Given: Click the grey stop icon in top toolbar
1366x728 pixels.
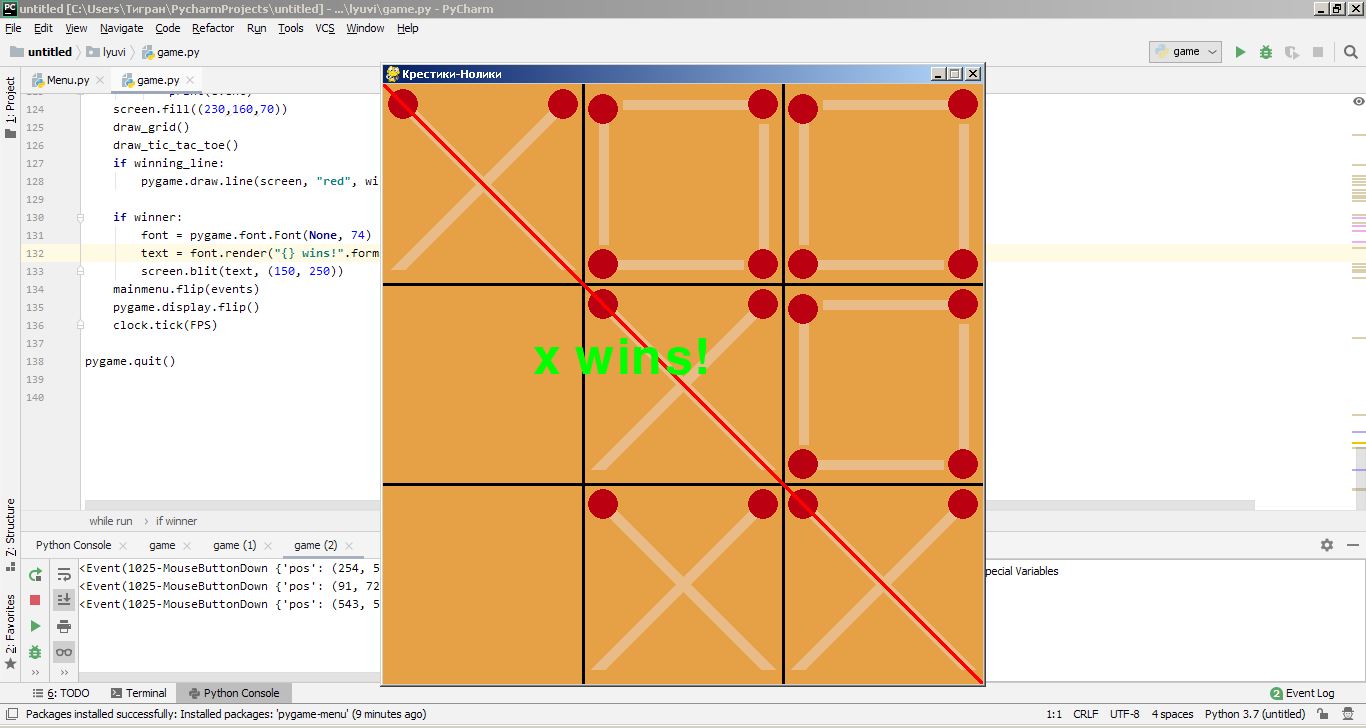Looking at the screenshot, I should (1318, 52).
